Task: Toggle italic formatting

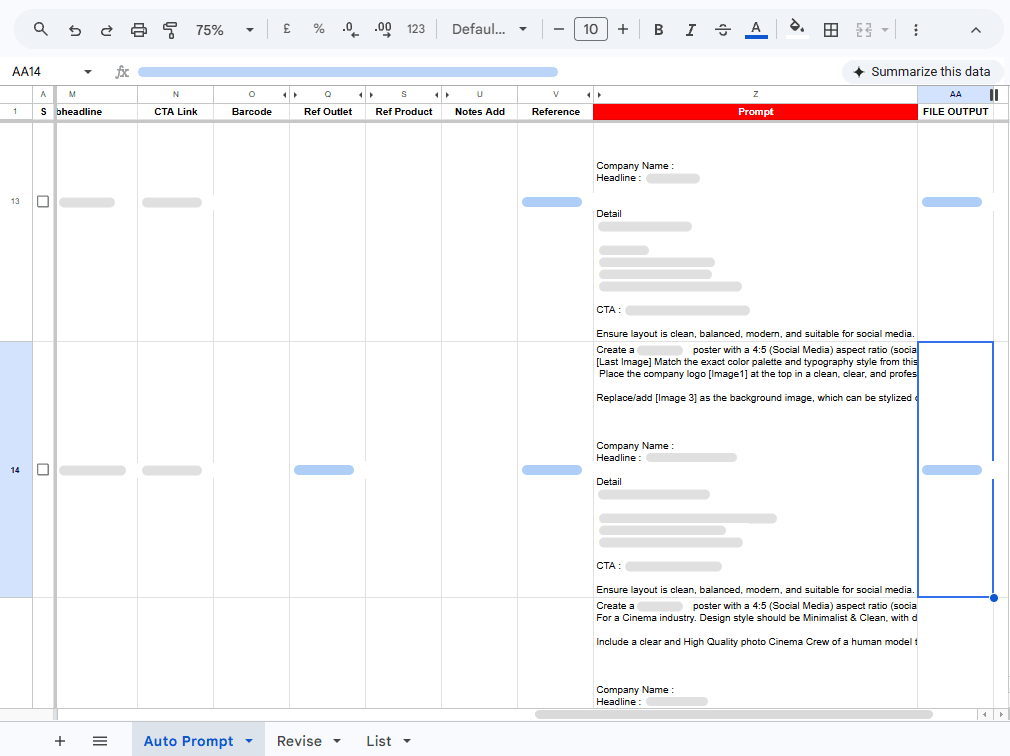Action: [691, 30]
